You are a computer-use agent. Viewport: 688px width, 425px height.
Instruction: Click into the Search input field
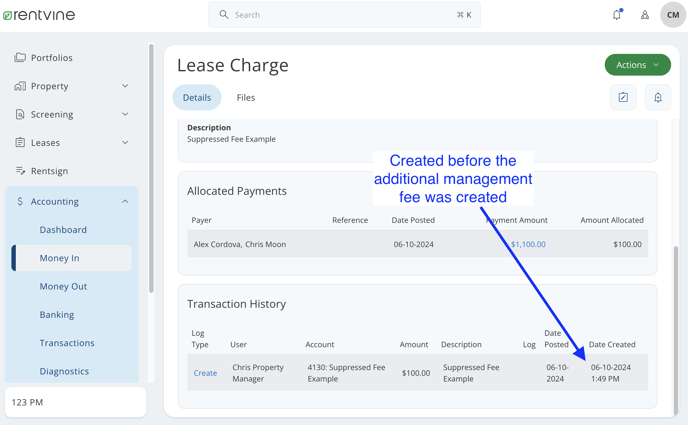[344, 15]
